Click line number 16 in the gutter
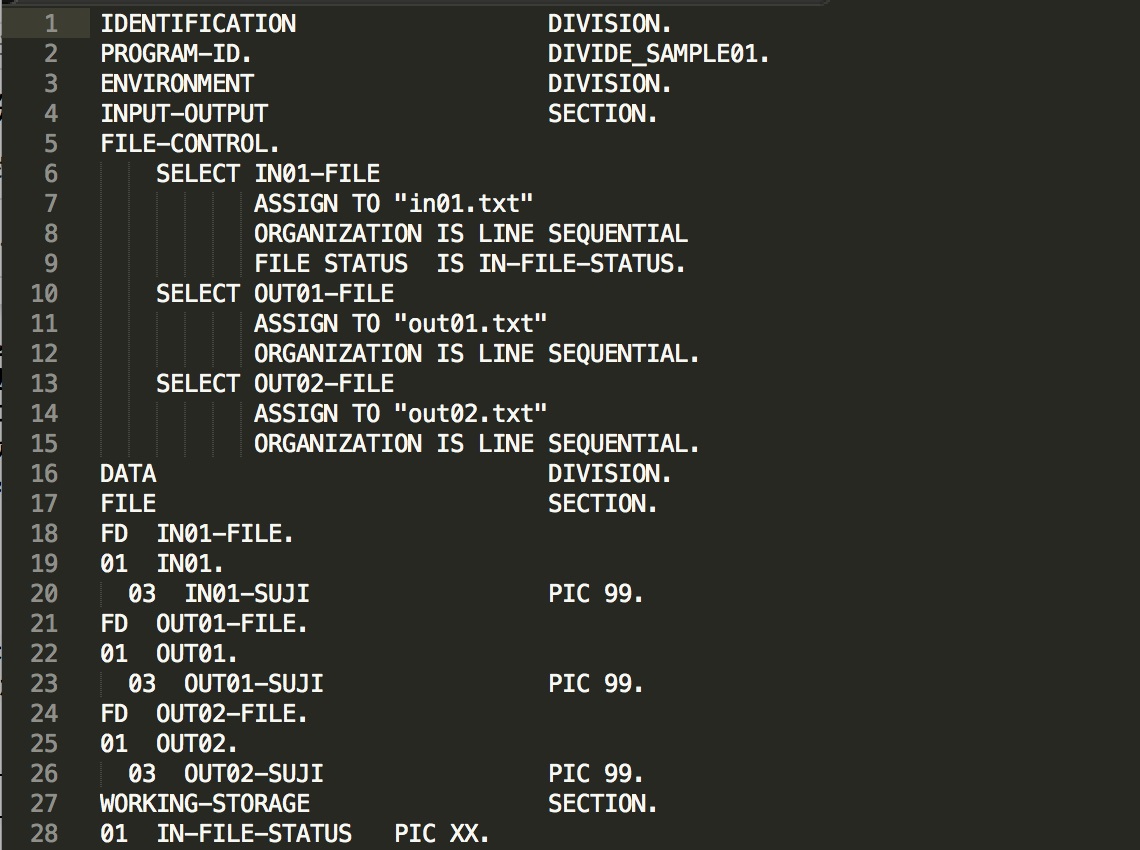The height and width of the screenshot is (850, 1140). [44, 474]
